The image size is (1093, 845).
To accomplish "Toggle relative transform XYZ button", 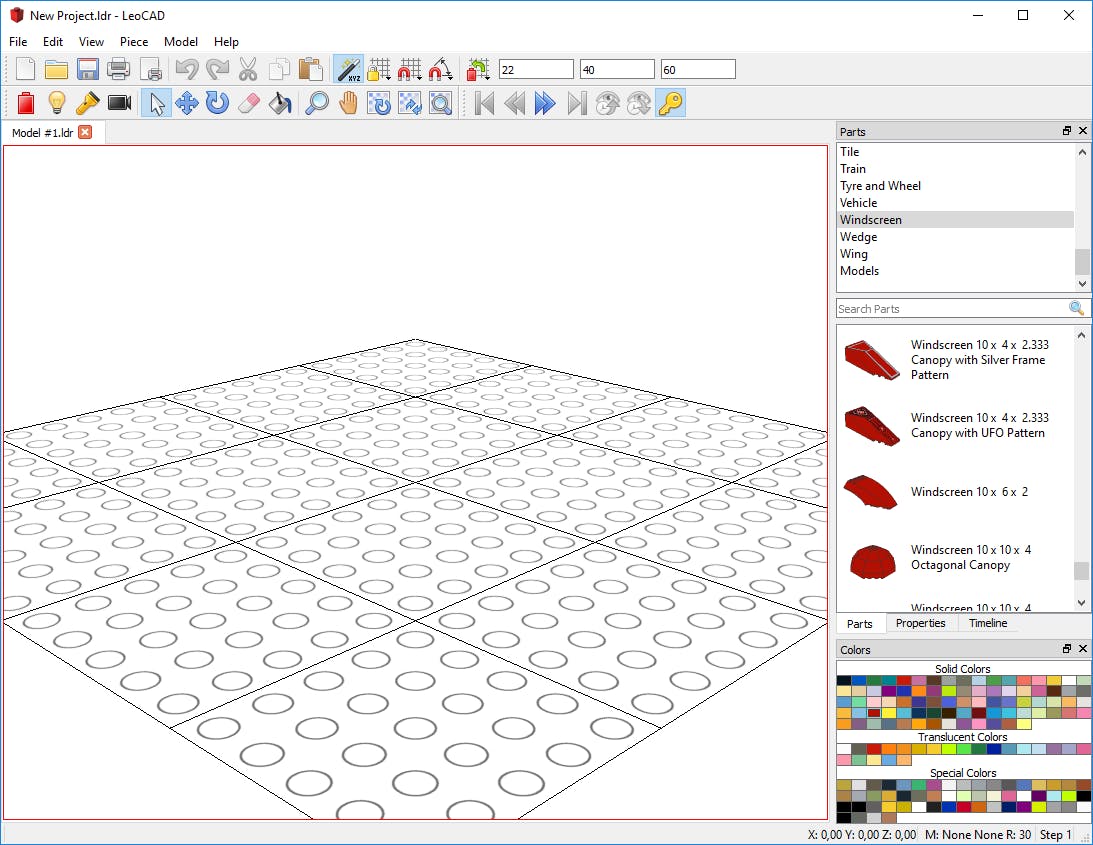I will pyautogui.click(x=348, y=69).
